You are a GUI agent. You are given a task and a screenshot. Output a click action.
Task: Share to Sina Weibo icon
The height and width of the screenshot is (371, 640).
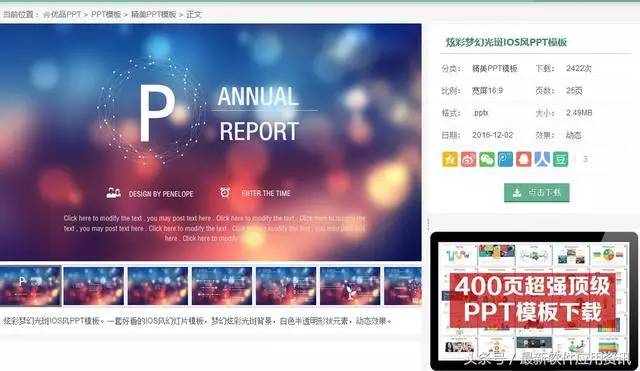468,159
